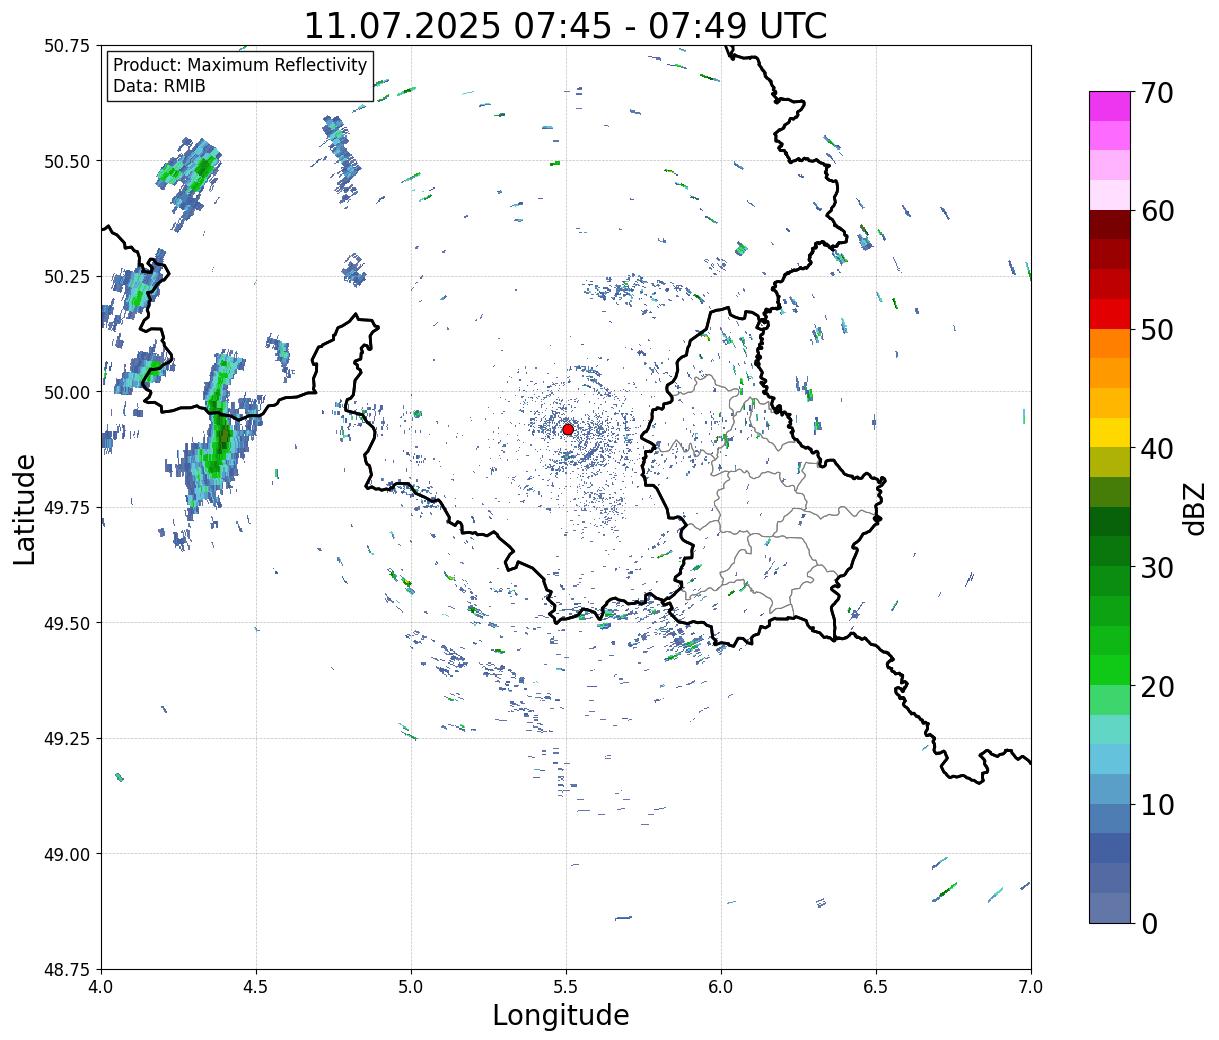Click the longitude tick label 5.0
This screenshot has width=1219, height=1040.
coord(411,987)
